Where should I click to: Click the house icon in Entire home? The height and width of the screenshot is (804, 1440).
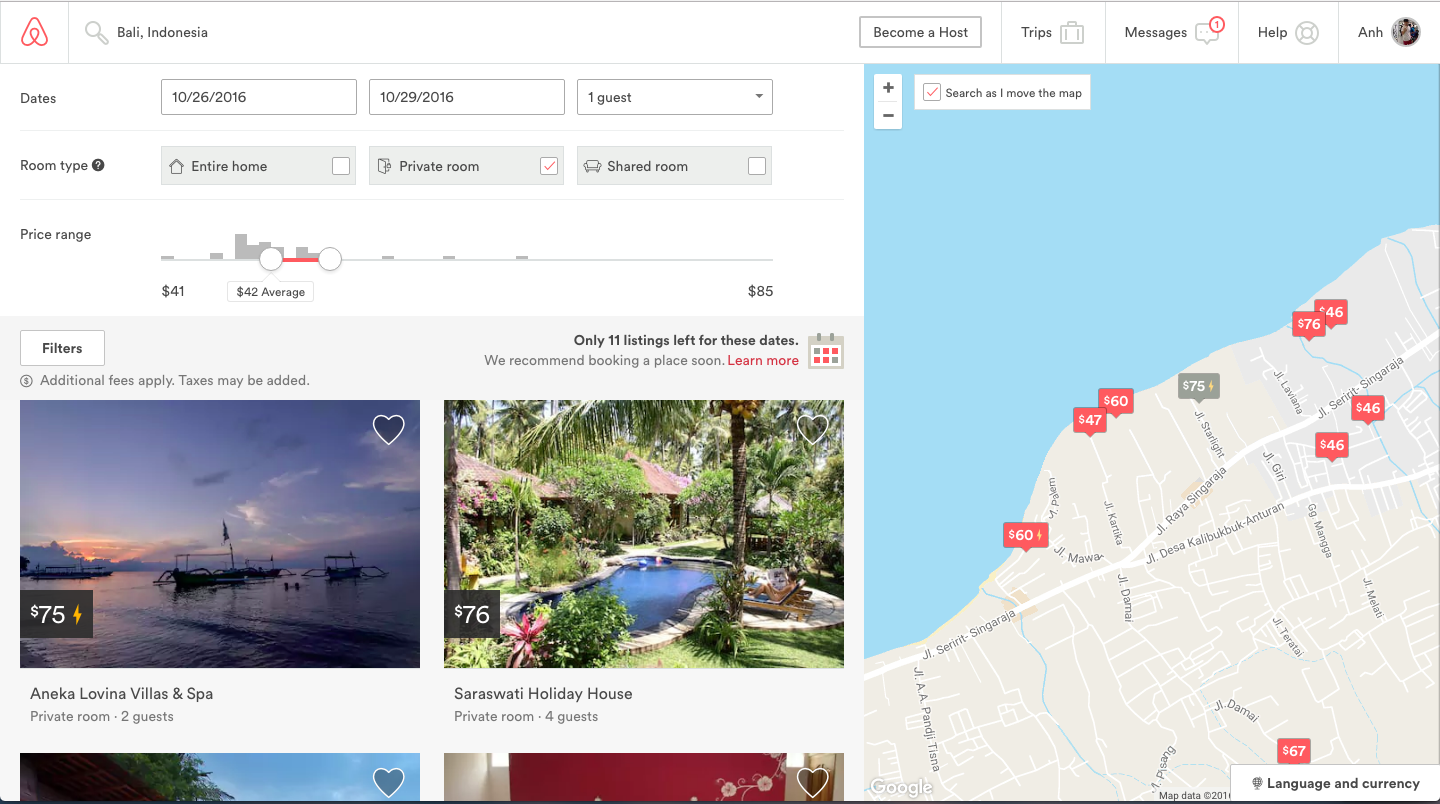pyautogui.click(x=177, y=166)
